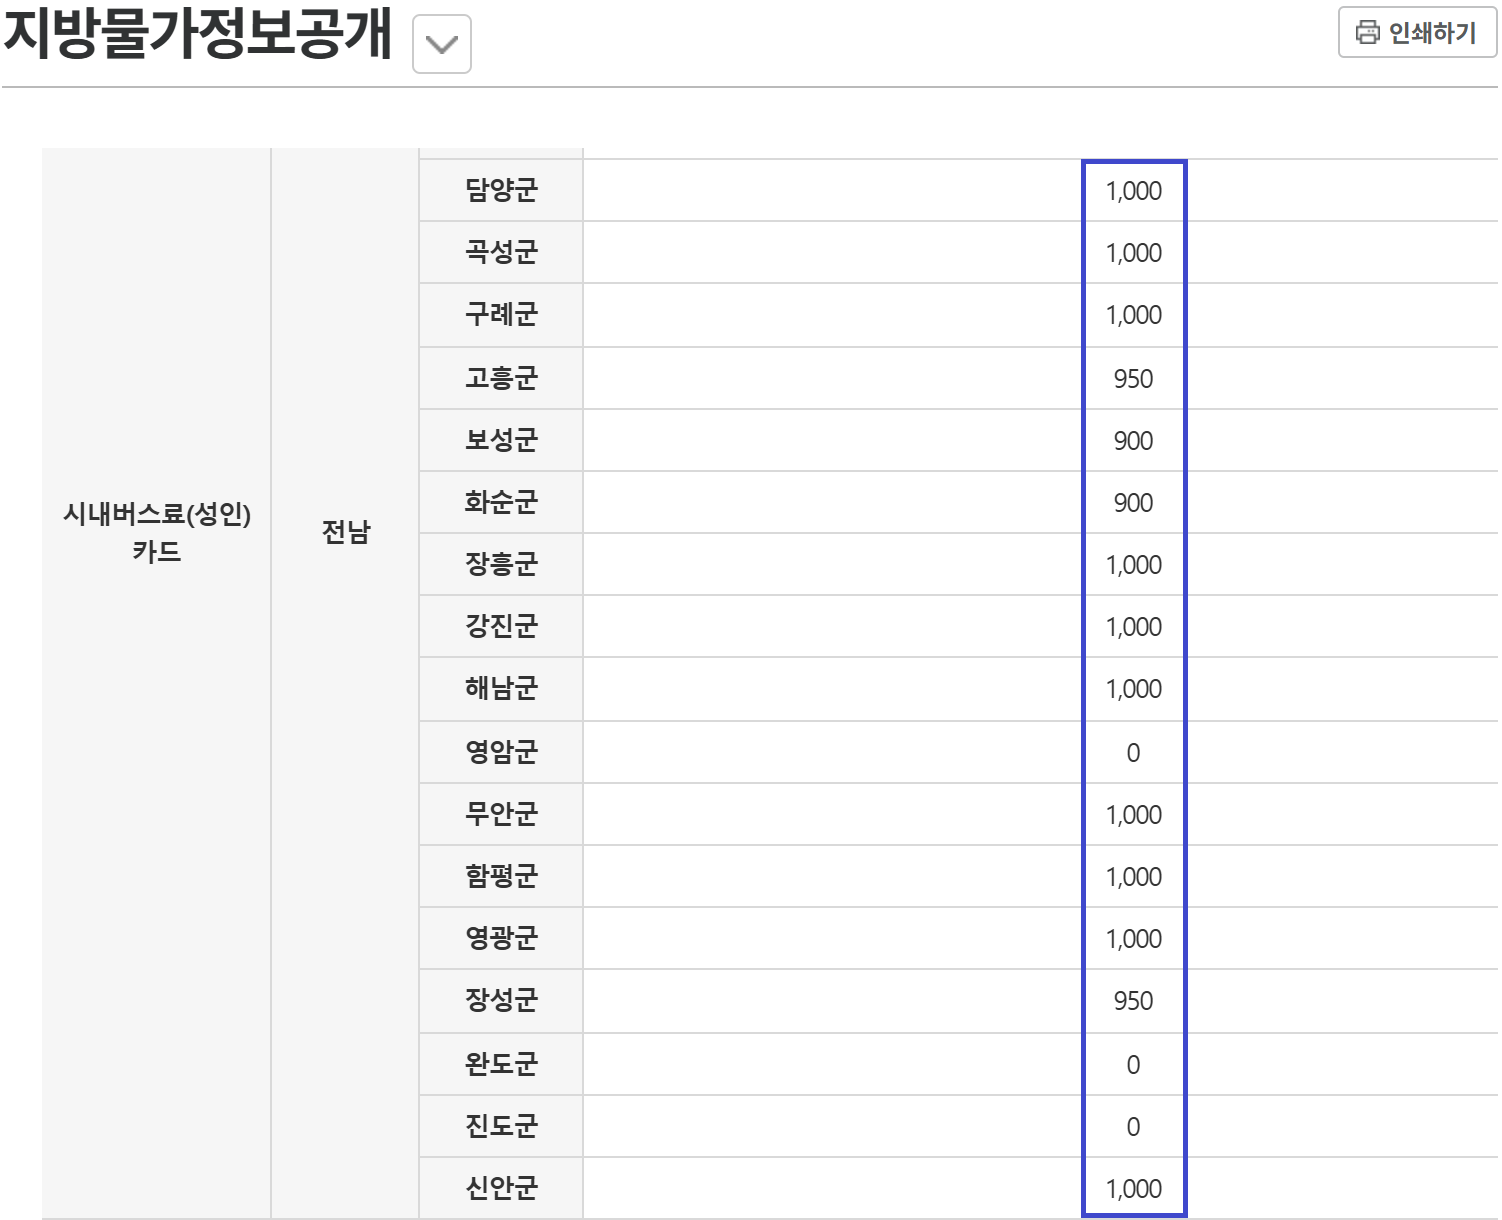Select the 영암군 row label

[x=501, y=752]
